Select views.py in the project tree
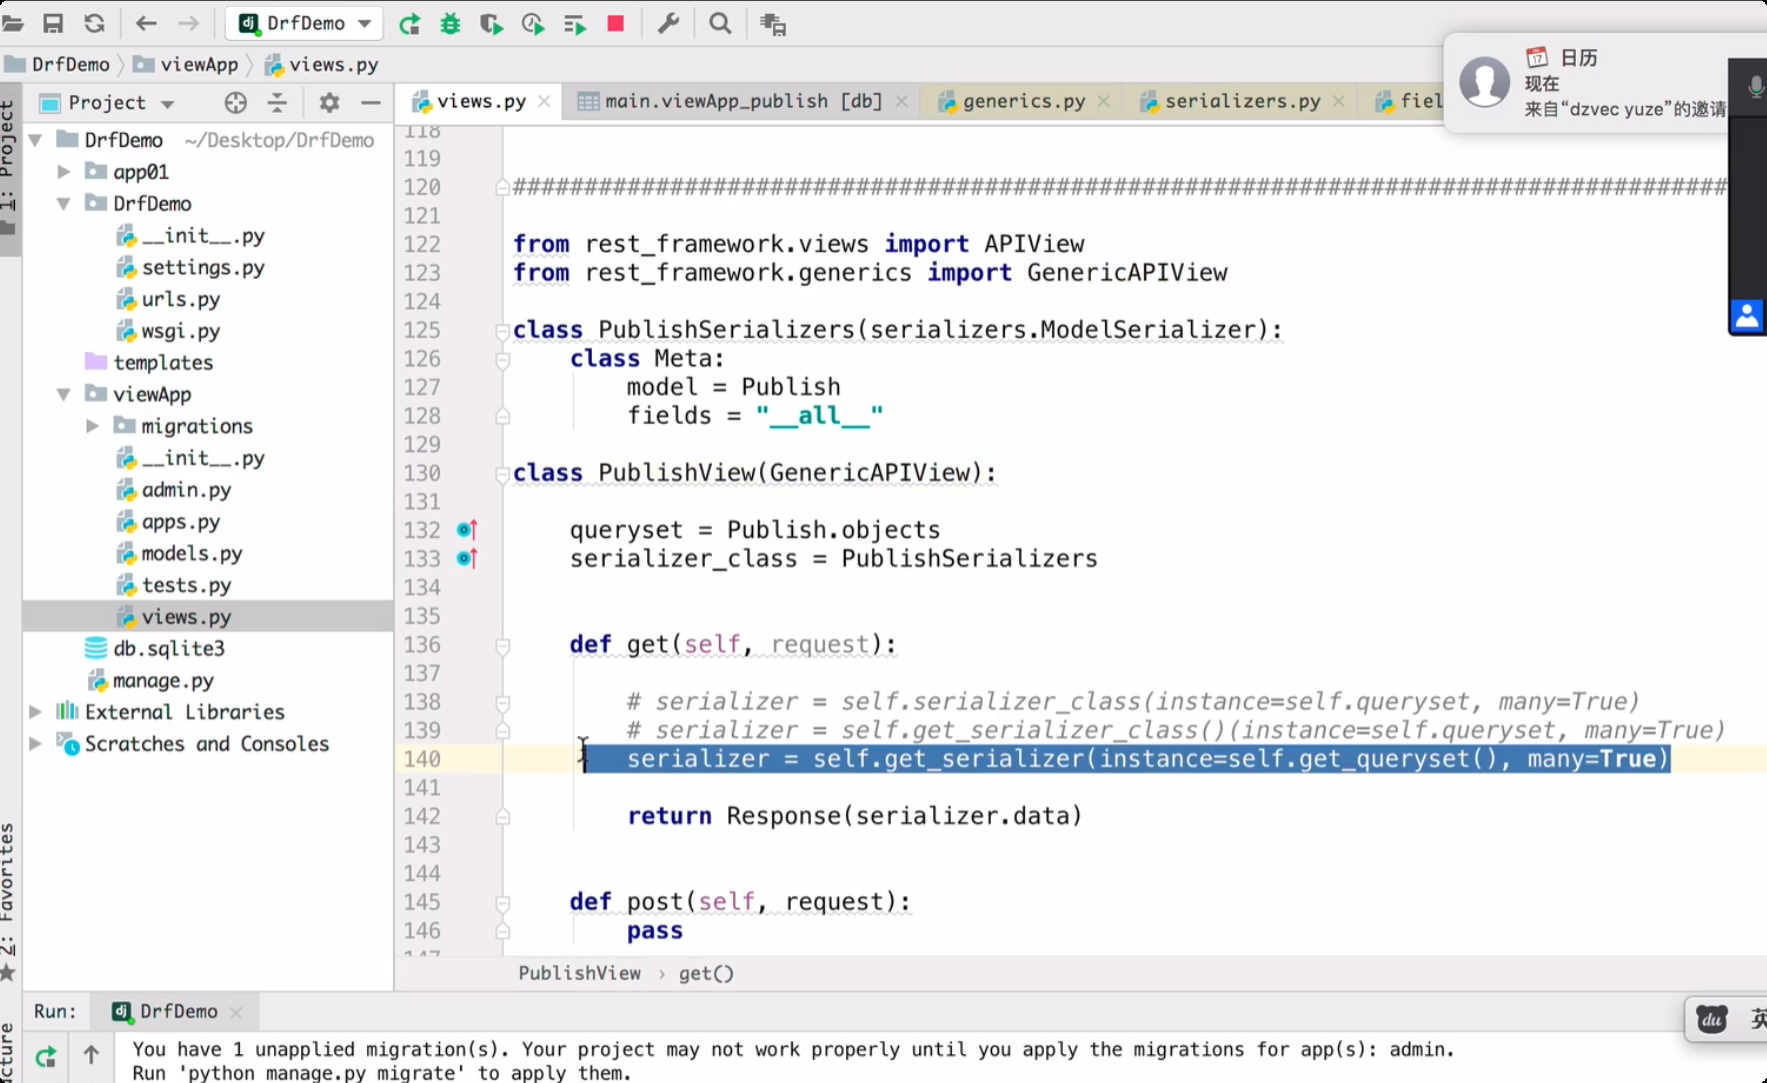The width and height of the screenshot is (1767, 1083). [x=174, y=617]
